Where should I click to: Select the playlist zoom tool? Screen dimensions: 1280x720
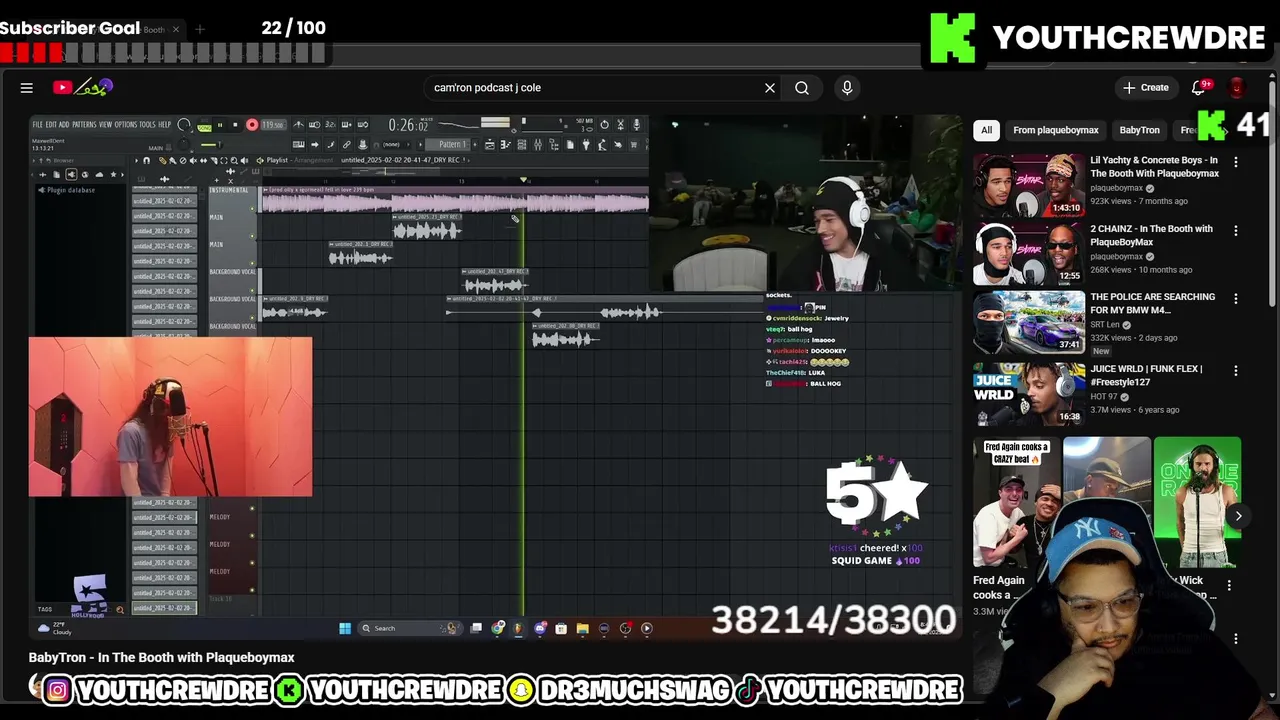[234, 160]
